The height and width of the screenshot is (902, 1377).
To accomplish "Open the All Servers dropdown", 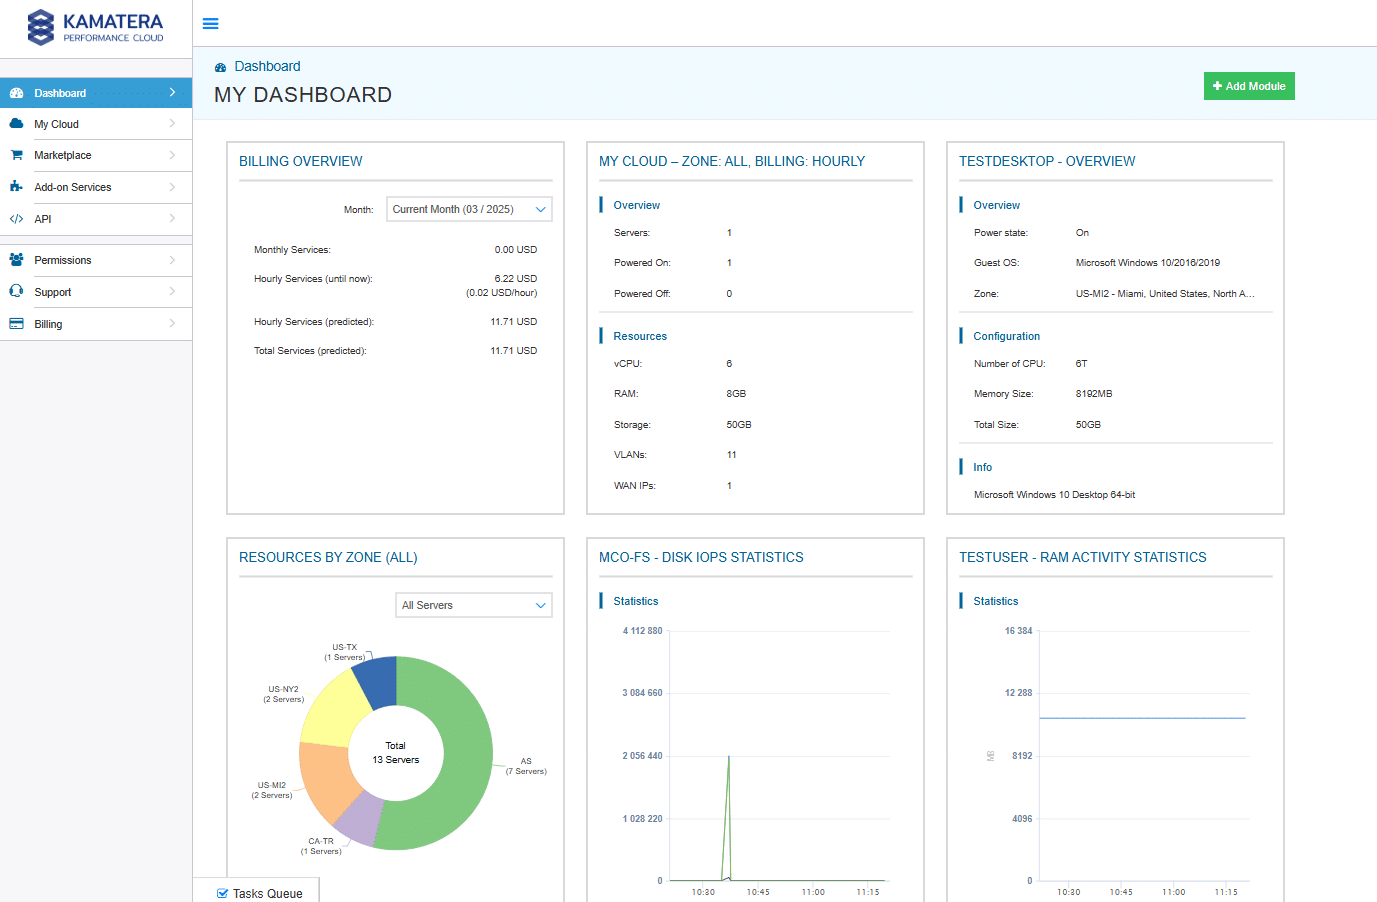I will [x=474, y=605].
